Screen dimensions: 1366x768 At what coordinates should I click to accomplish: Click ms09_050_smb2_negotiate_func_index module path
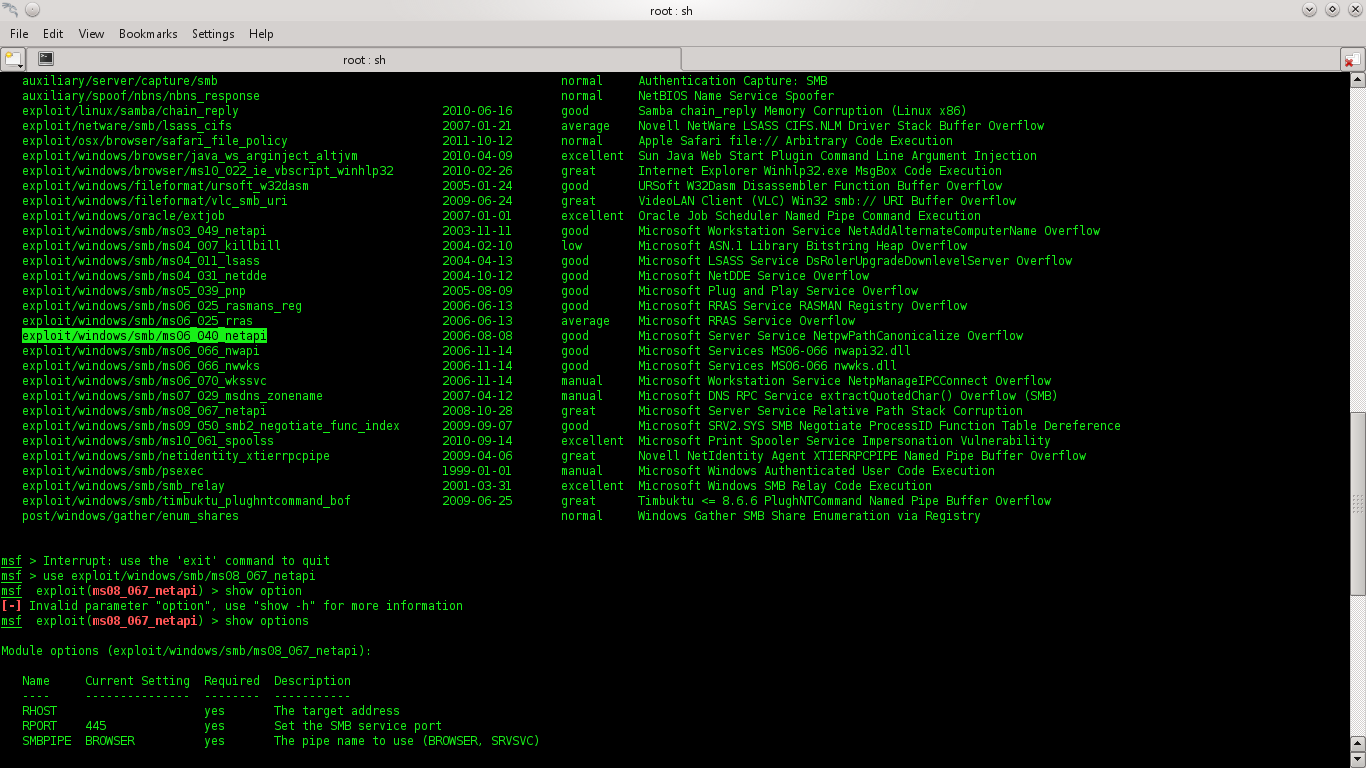coord(211,426)
